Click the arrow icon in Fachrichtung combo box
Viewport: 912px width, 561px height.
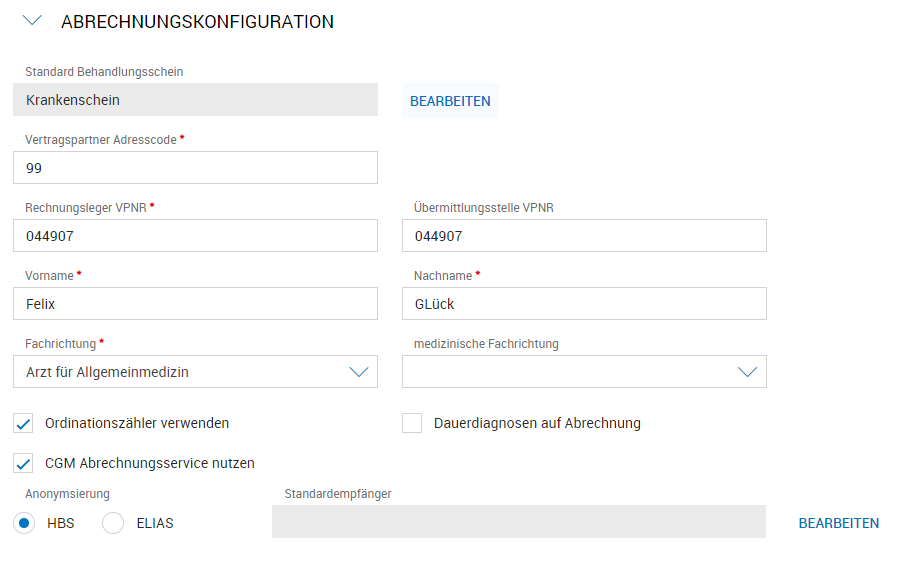click(x=359, y=372)
